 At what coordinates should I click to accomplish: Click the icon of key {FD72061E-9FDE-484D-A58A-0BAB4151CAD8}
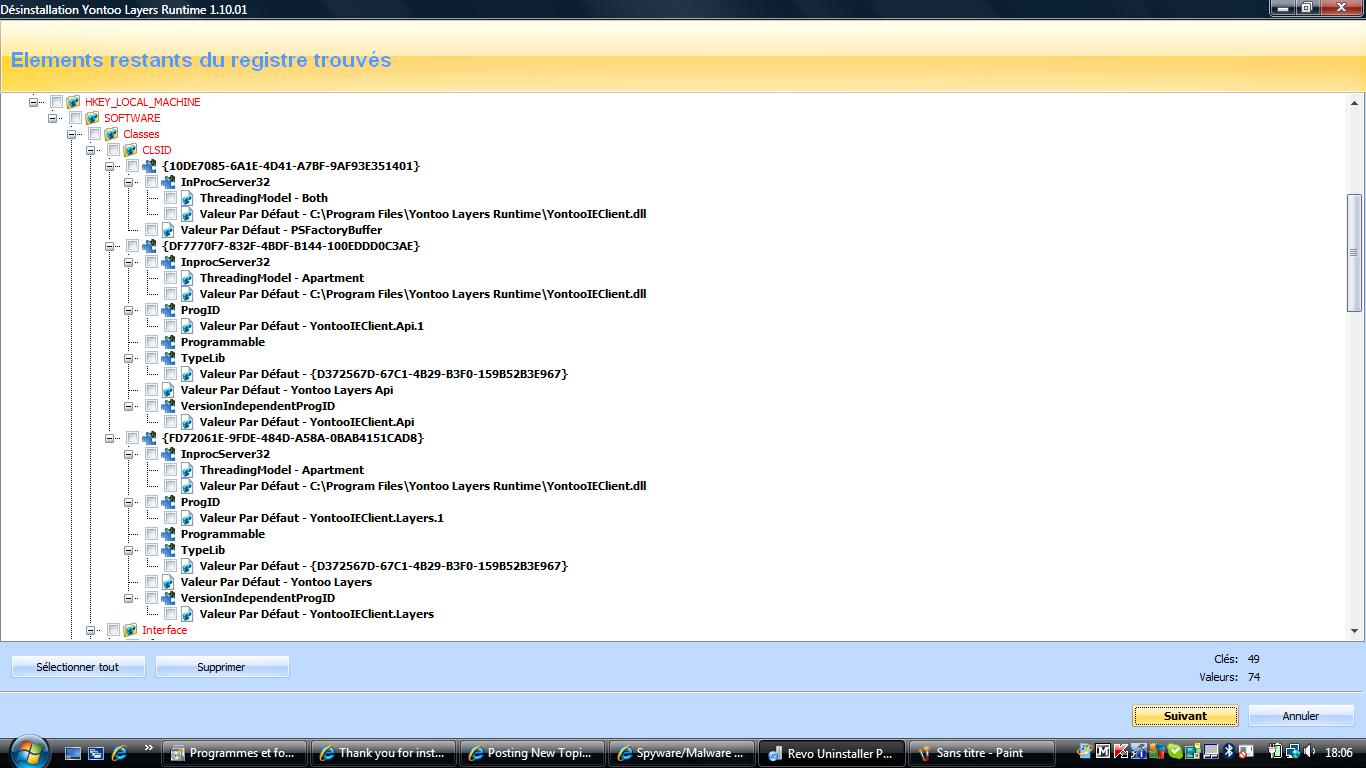(x=149, y=438)
